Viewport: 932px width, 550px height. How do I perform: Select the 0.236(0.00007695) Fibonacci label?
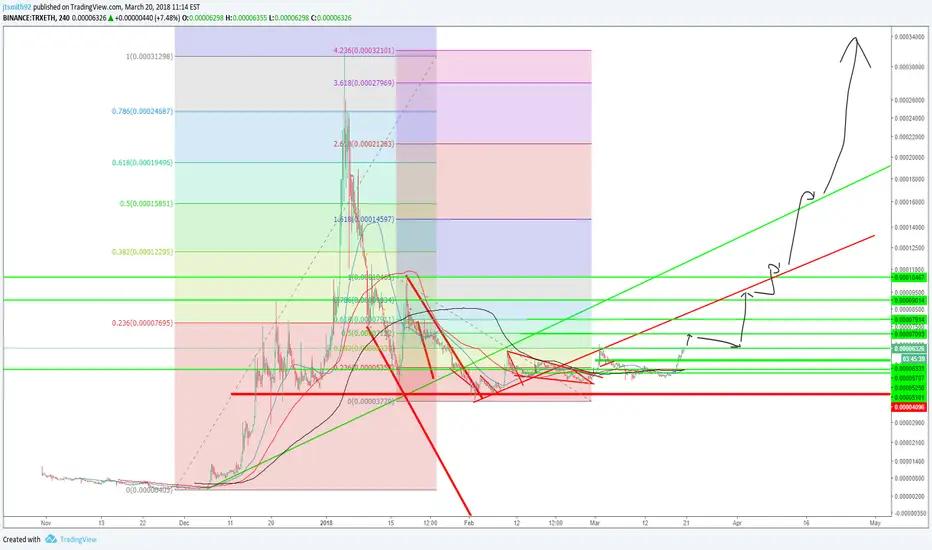[x=143, y=323]
